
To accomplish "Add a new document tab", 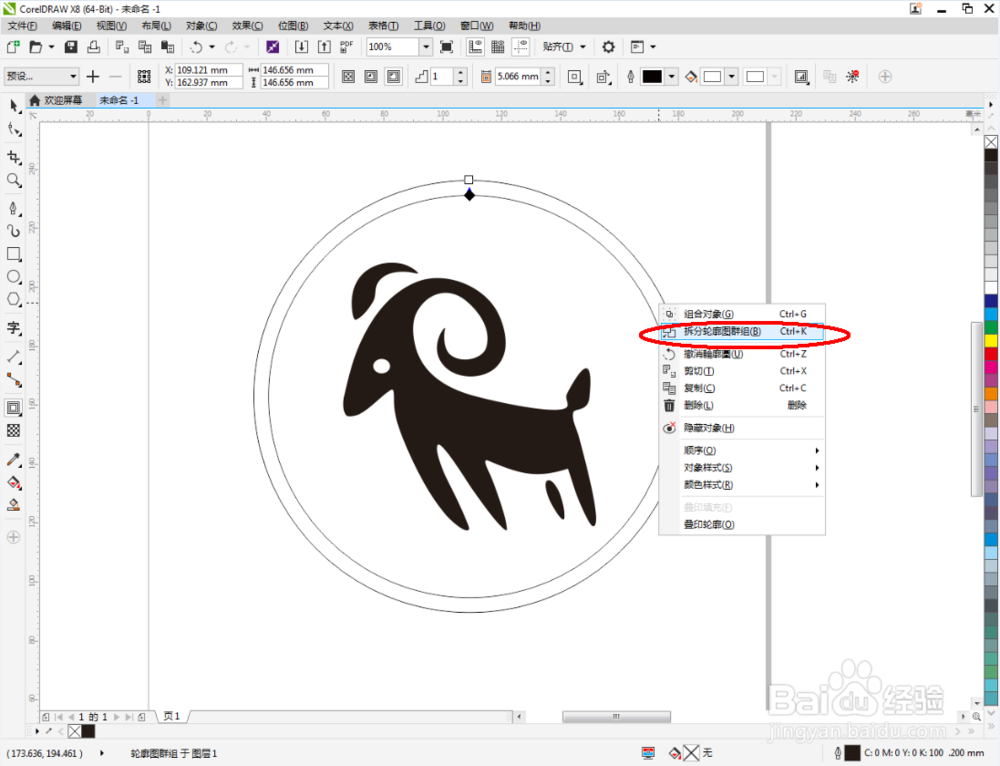I will click(x=163, y=100).
